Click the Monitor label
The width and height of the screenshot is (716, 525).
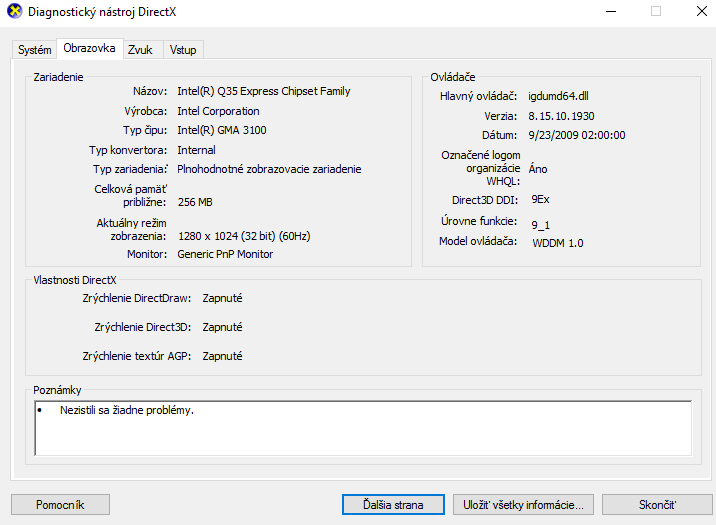(x=147, y=254)
